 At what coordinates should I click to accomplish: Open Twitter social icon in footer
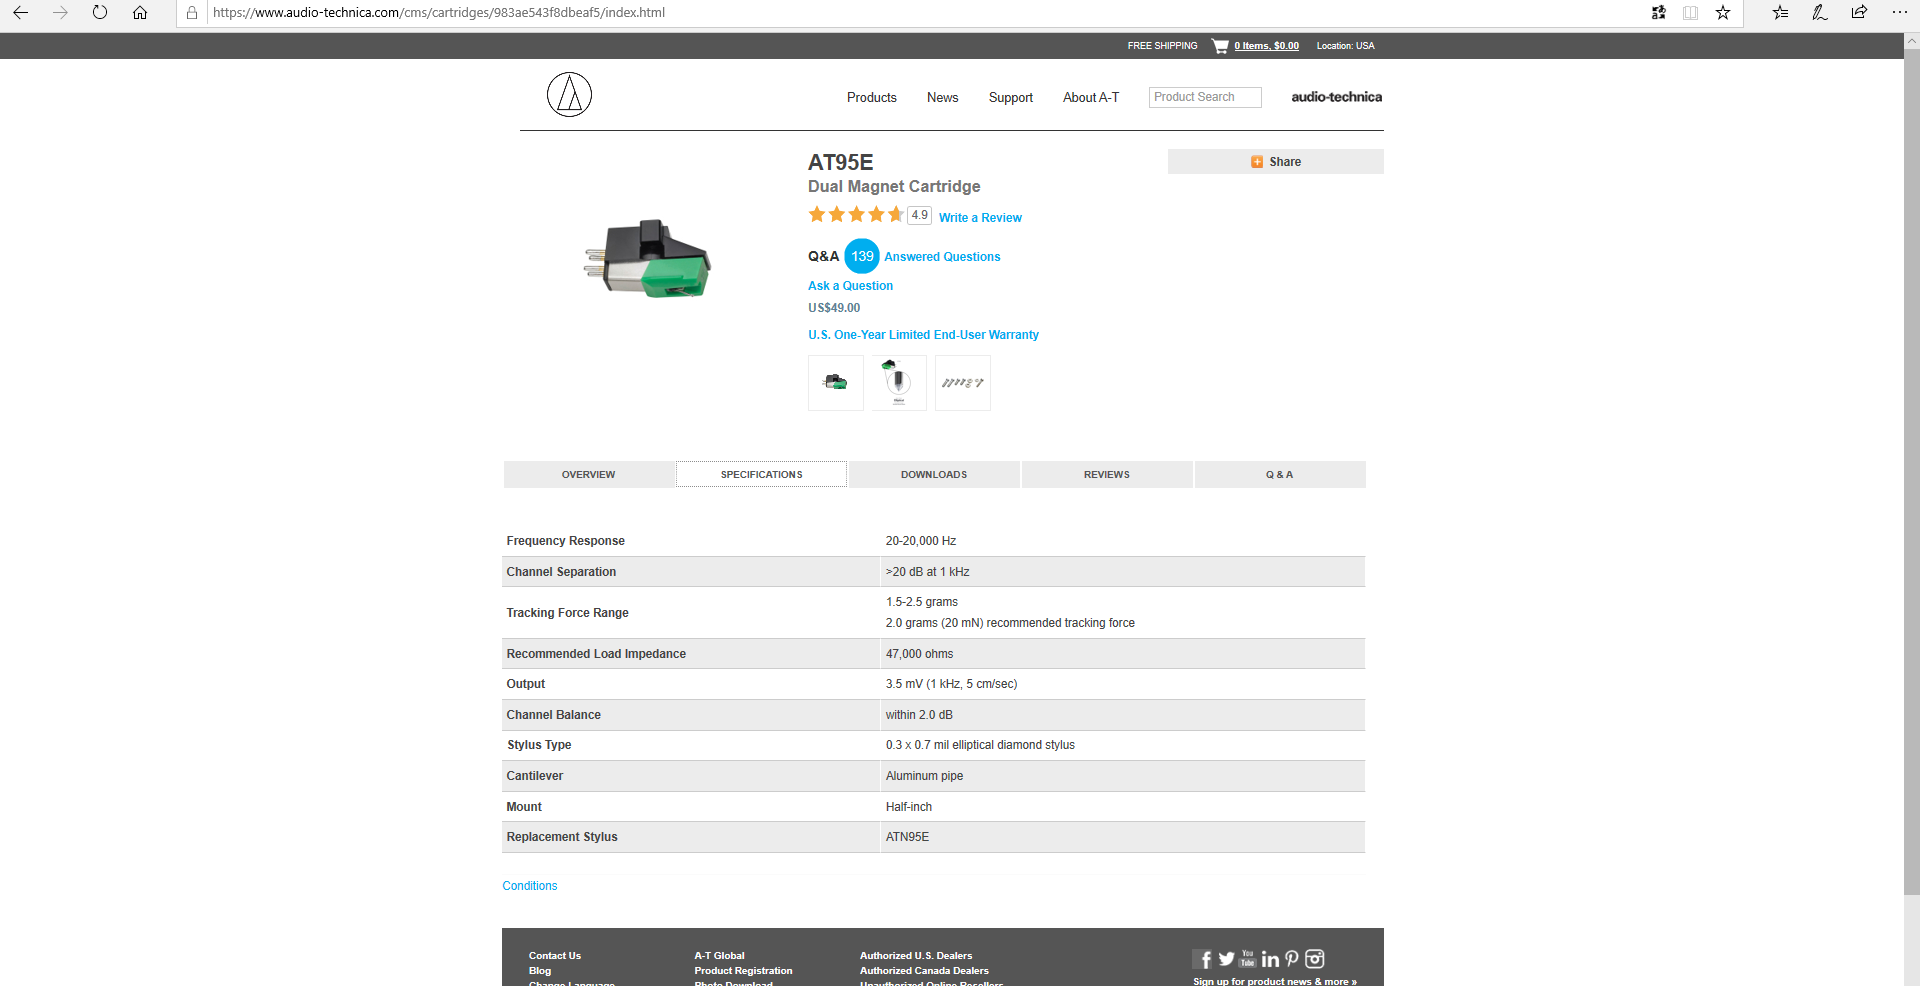pyautogui.click(x=1226, y=959)
